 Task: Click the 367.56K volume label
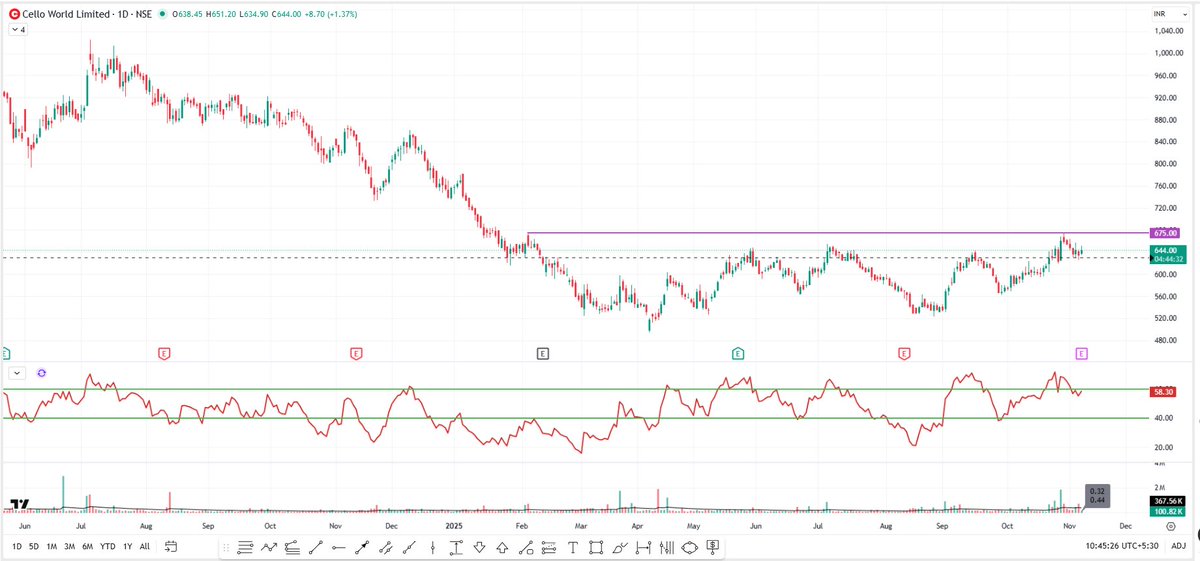[x=1167, y=502]
